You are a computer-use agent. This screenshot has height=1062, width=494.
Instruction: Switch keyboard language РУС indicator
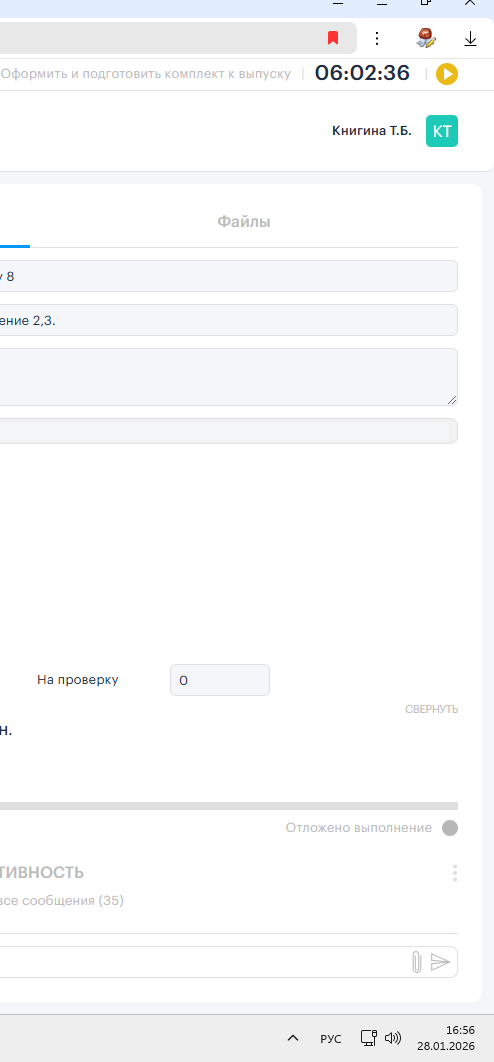[331, 1038]
